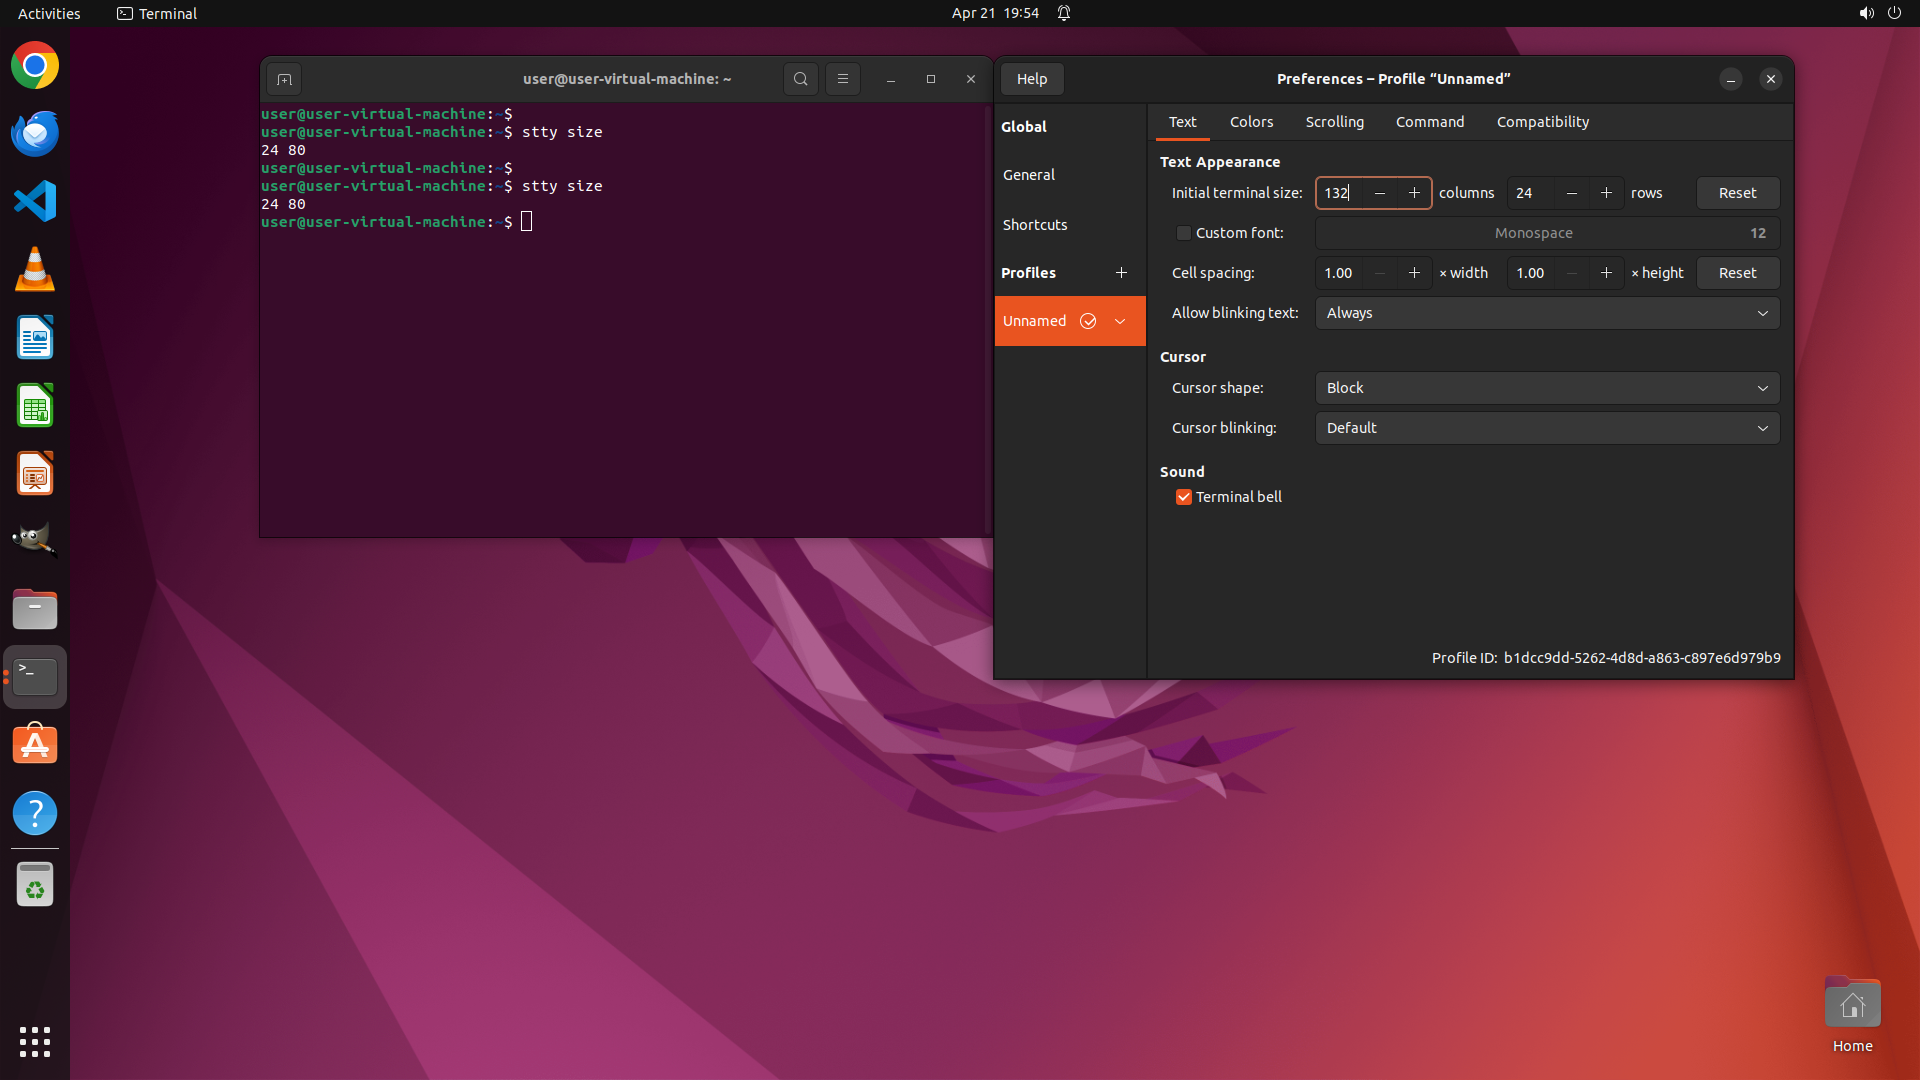This screenshot has height=1080, width=1920.
Task: Add a new profile with plus icon
Action: click(x=1121, y=273)
